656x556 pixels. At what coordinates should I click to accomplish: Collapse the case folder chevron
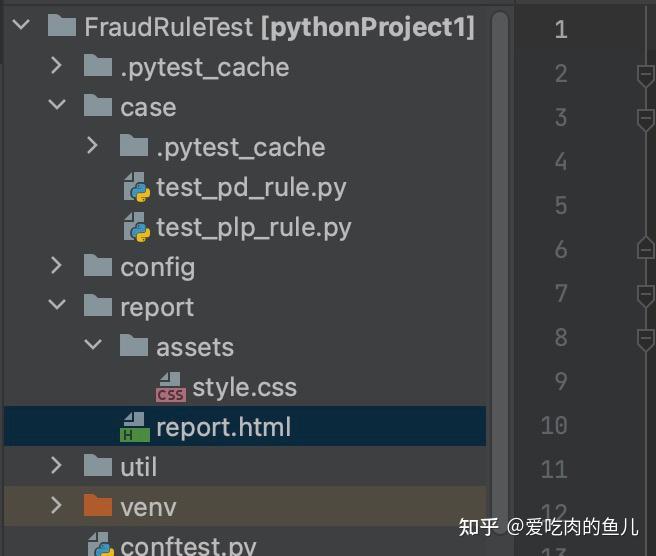click(57, 107)
